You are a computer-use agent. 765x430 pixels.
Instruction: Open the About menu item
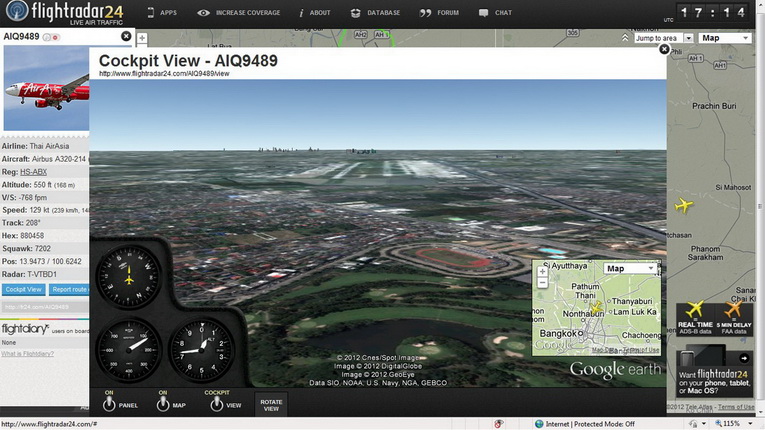(315, 13)
